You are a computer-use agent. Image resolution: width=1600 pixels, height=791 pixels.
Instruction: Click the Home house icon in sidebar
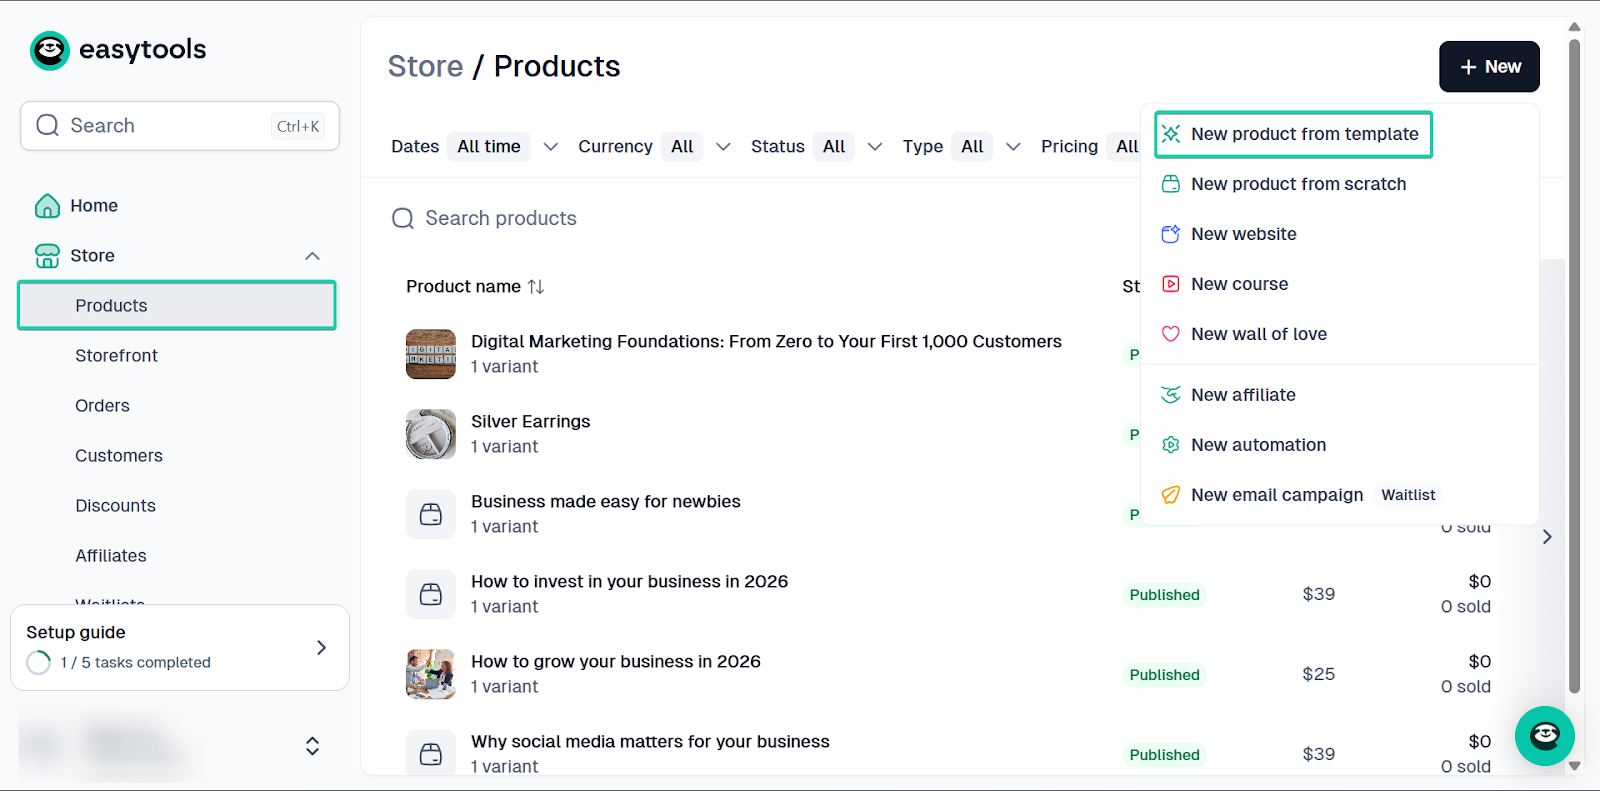[47, 206]
